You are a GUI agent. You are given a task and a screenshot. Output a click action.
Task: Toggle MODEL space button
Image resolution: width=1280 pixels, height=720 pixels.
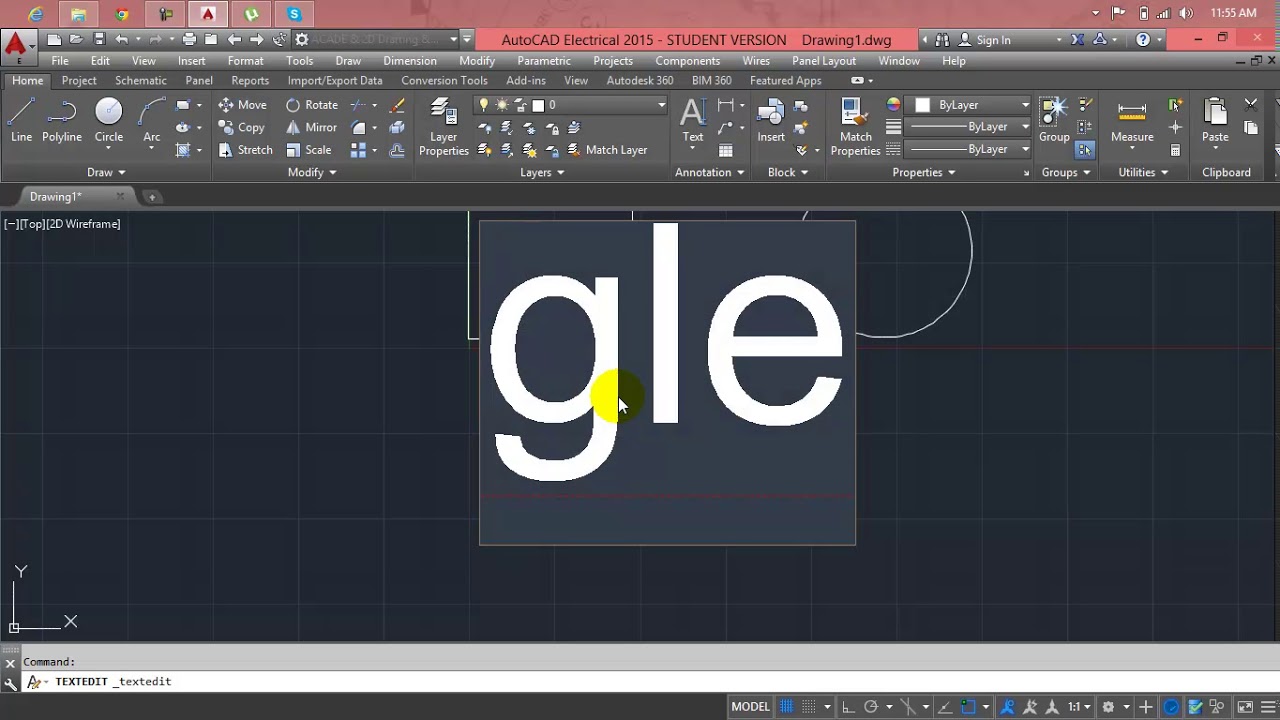[x=750, y=707]
